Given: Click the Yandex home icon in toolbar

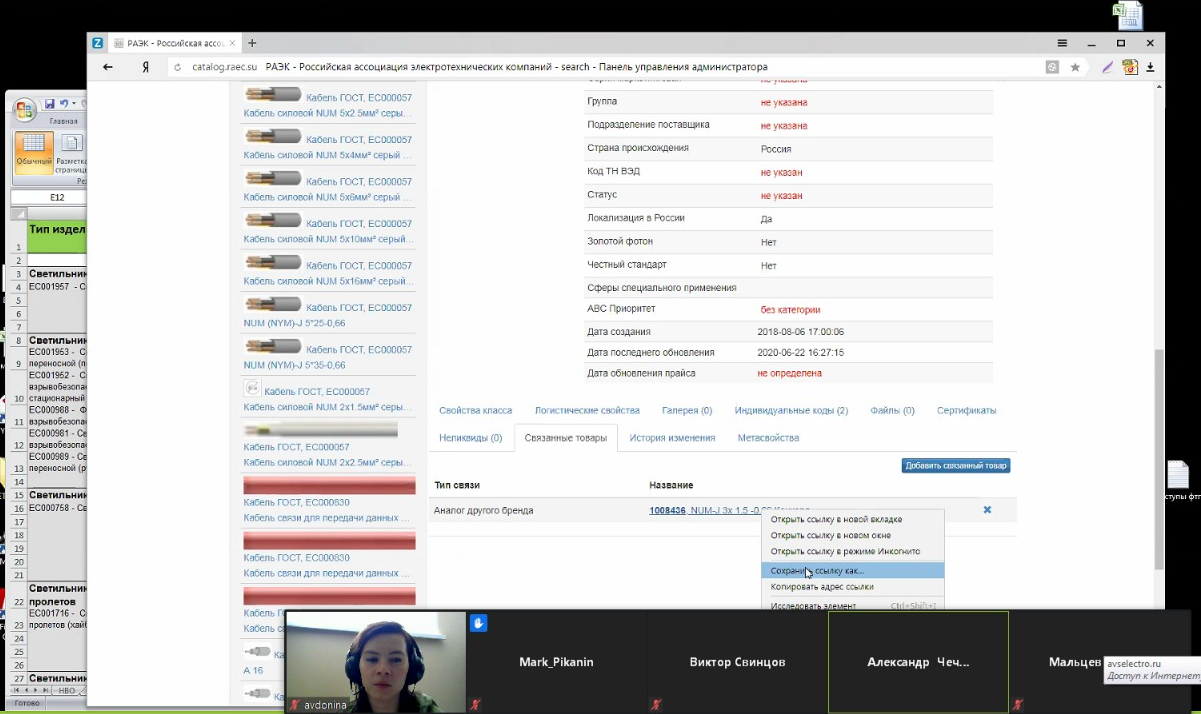Looking at the screenshot, I should (146, 67).
